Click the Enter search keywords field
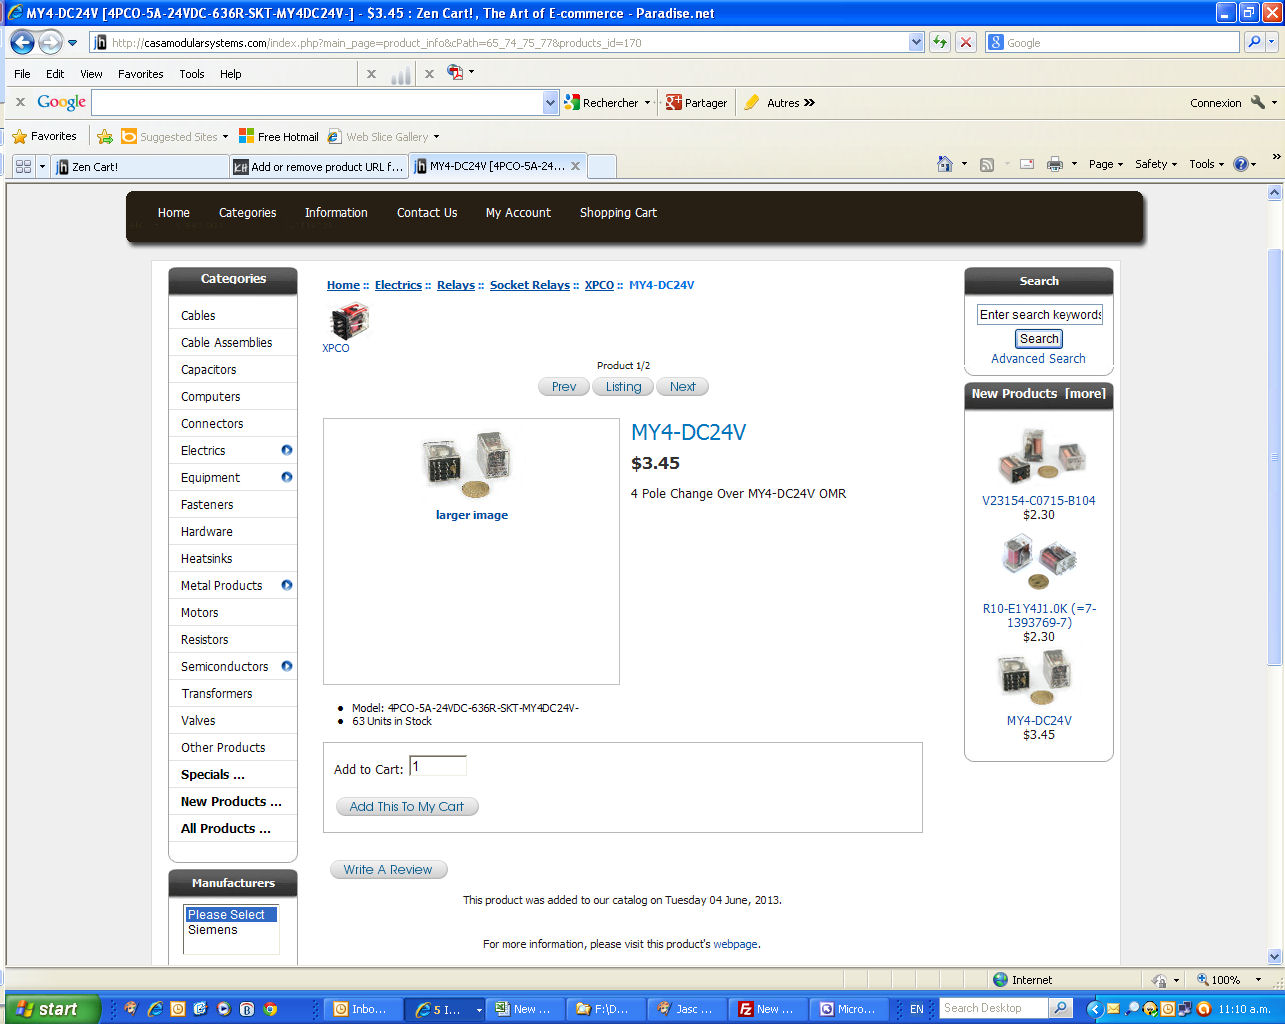 (x=1040, y=314)
